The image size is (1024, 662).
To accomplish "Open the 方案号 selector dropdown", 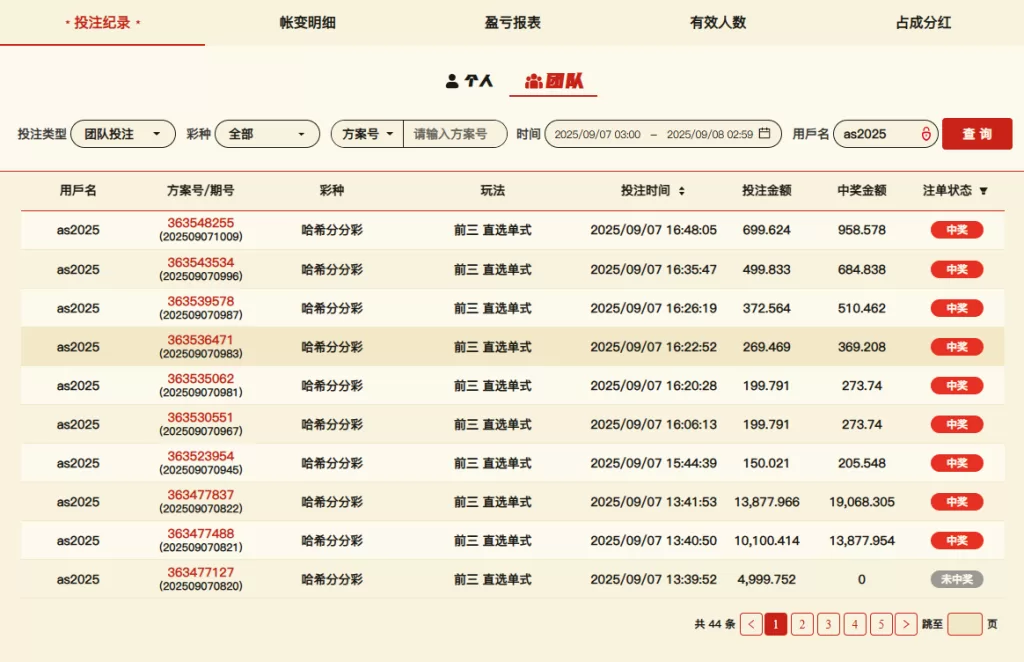I will 367,134.
